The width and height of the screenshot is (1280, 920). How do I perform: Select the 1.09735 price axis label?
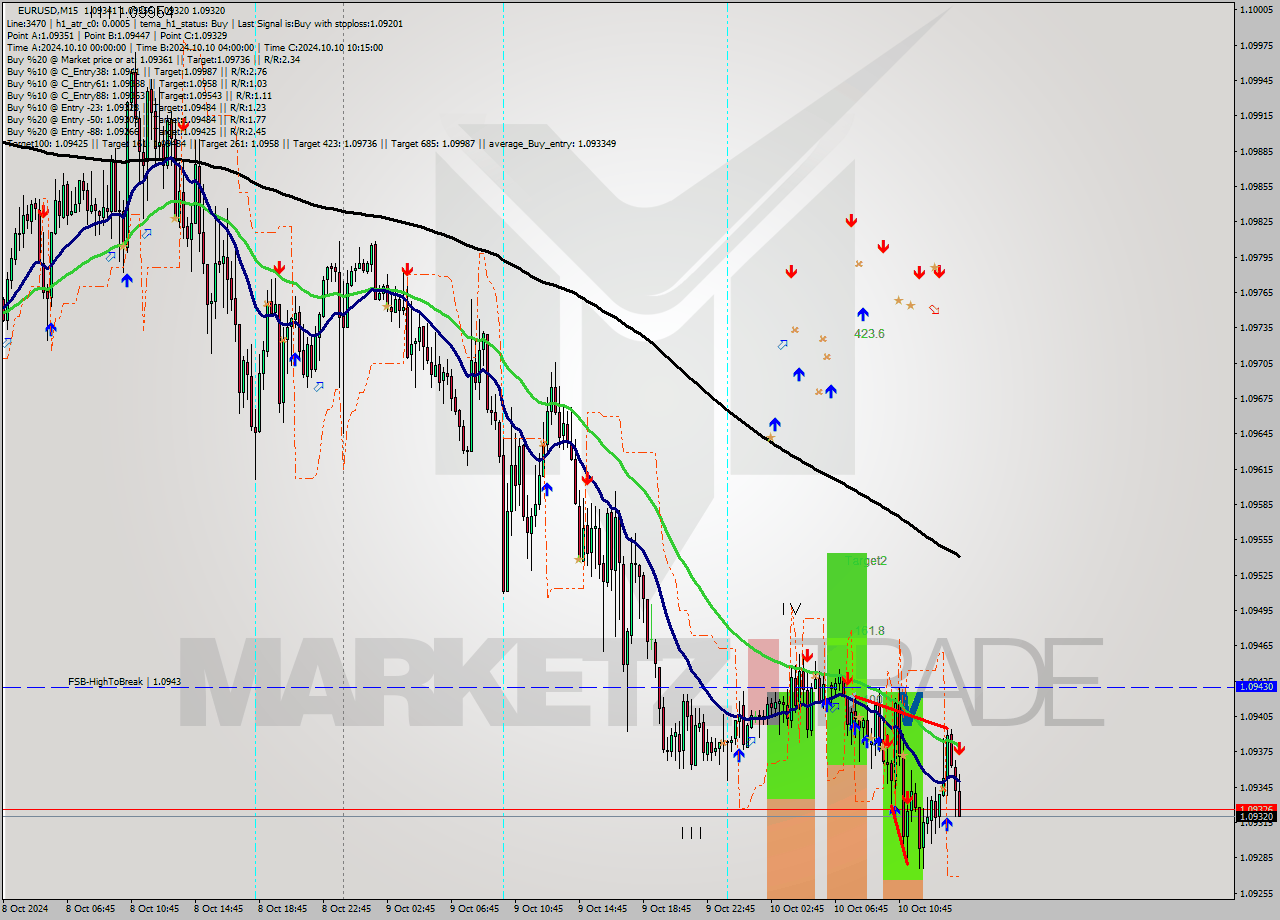[x=1256, y=327]
